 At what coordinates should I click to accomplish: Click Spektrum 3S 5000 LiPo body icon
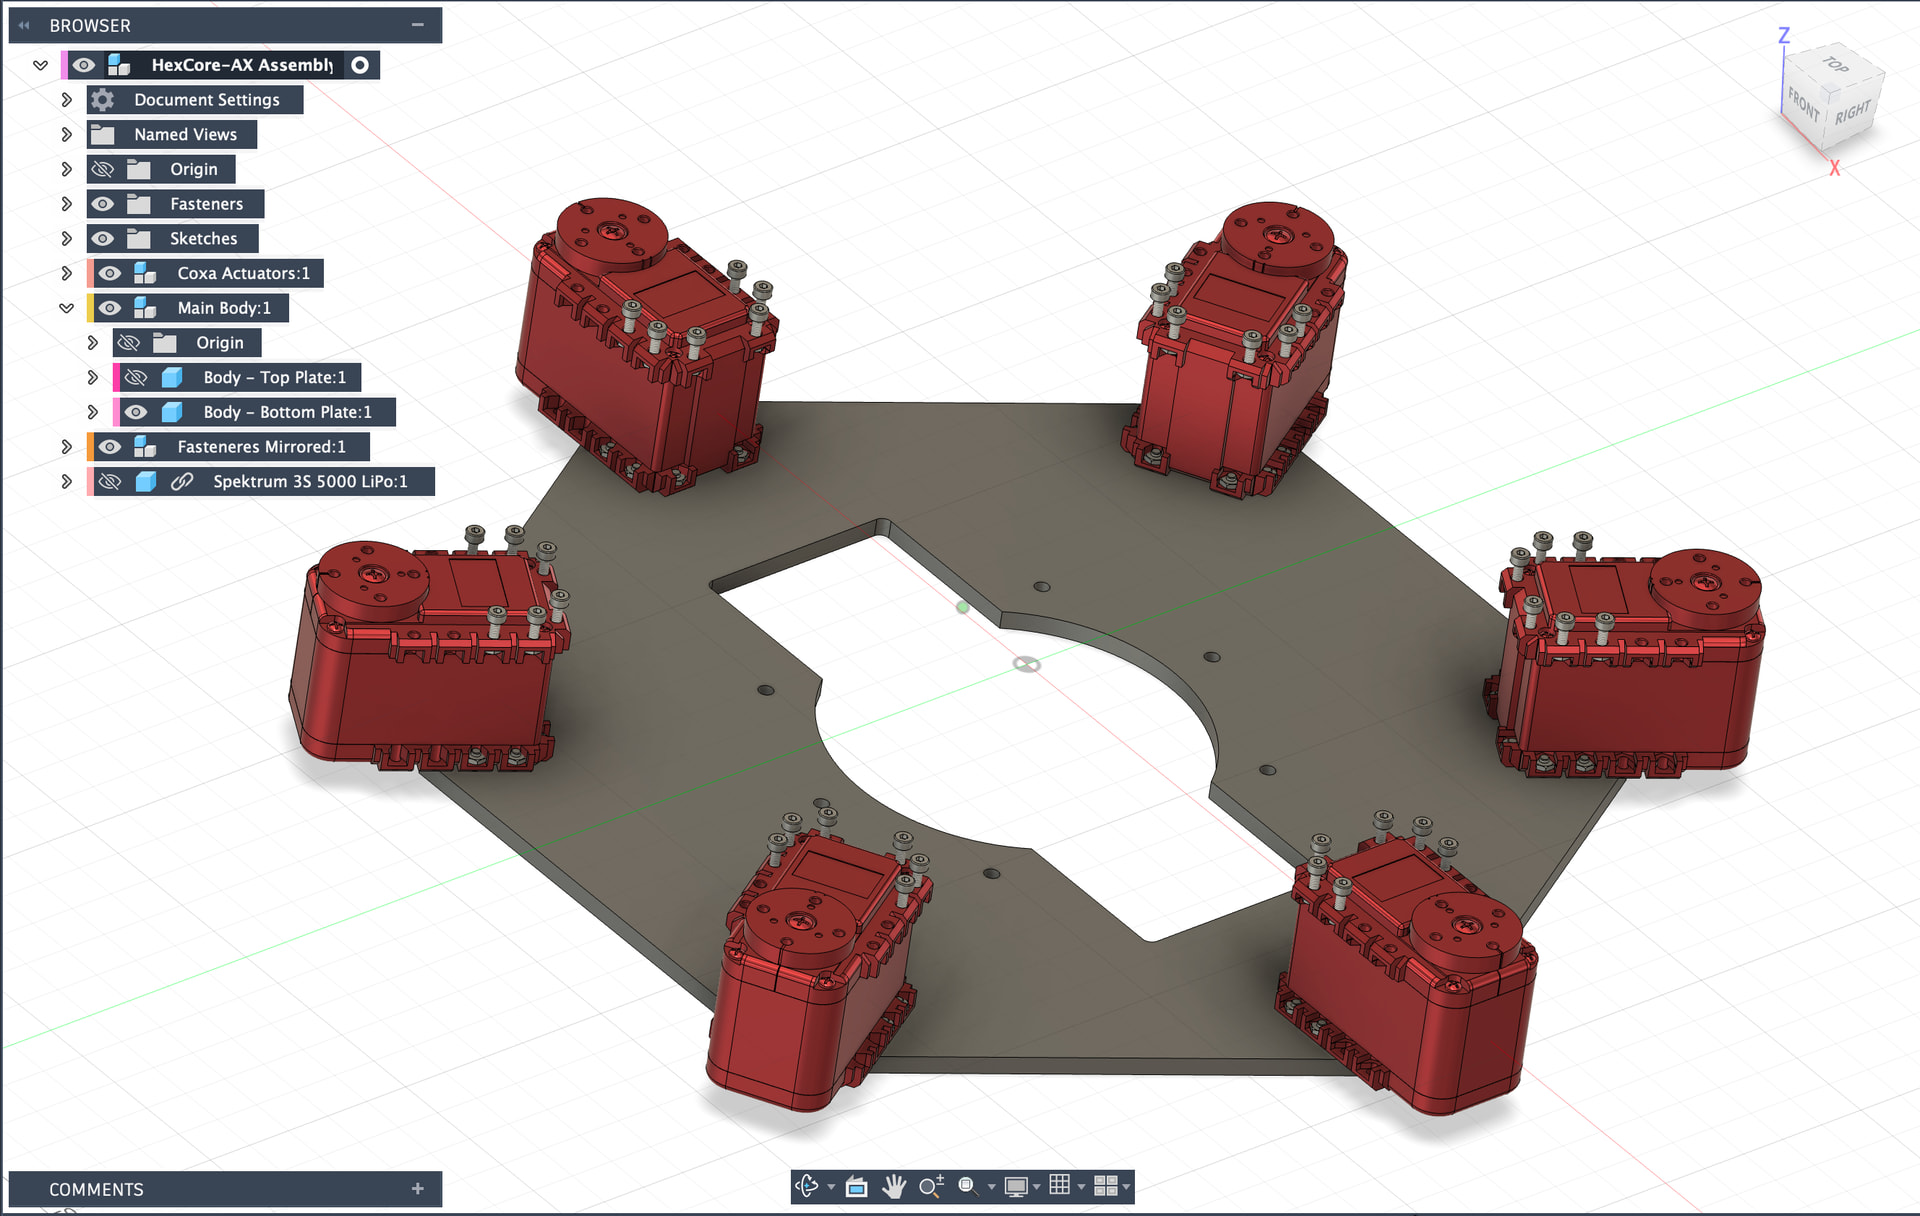click(x=146, y=481)
